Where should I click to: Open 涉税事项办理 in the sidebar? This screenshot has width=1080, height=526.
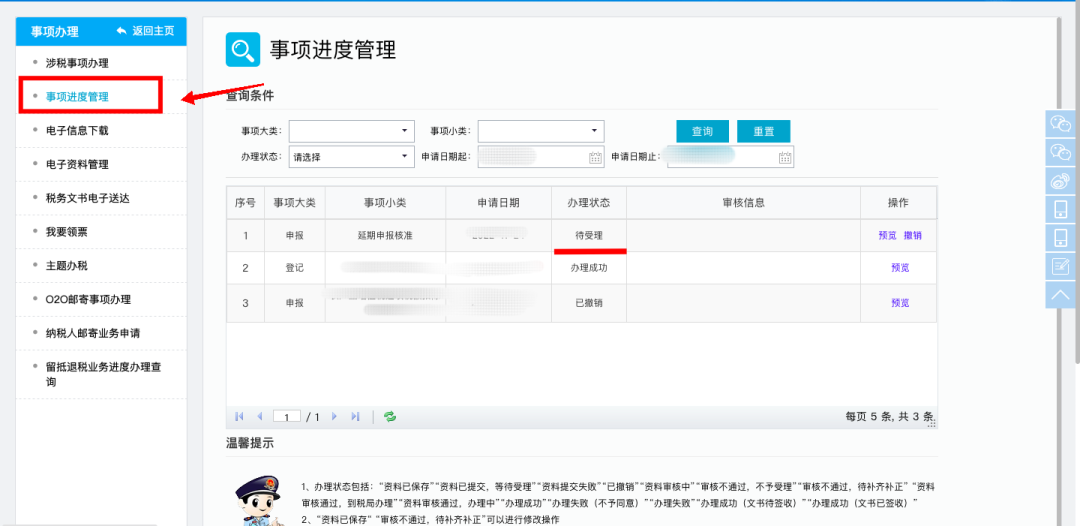(x=77, y=63)
